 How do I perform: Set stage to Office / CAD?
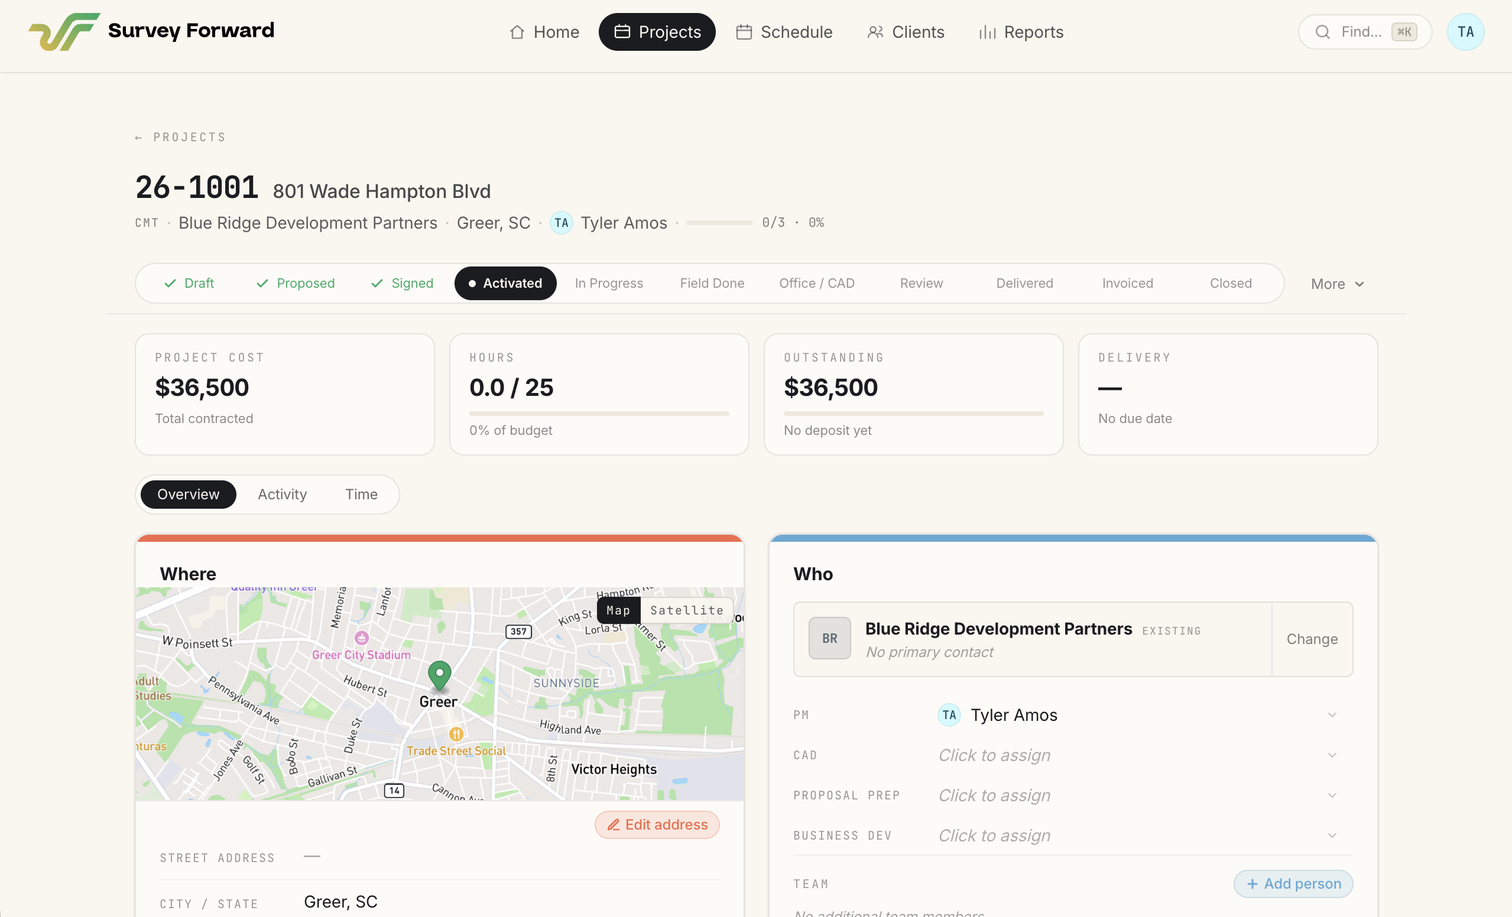point(817,283)
